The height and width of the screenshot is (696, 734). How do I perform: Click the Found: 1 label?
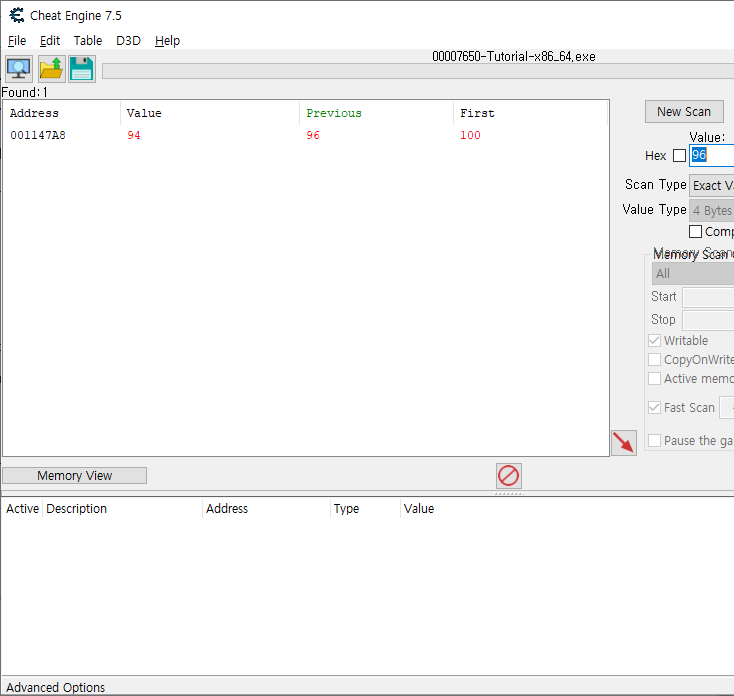tap(24, 92)
